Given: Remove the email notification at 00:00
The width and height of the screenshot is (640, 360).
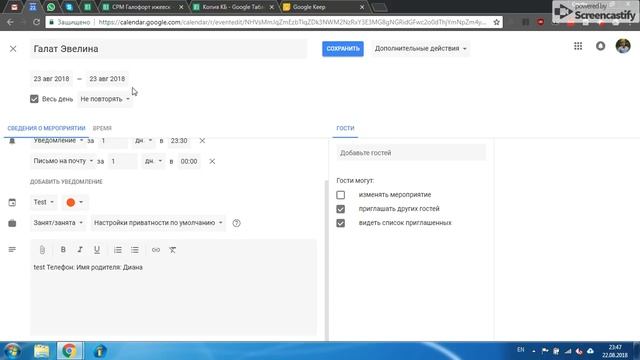Looking at the screenshot, I should click(x=212, y=161).
